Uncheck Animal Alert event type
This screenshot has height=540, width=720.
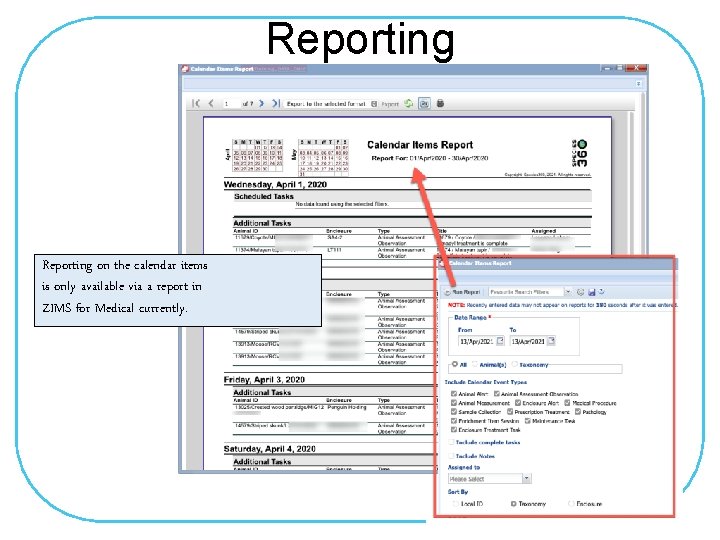(x=454, y=394)
